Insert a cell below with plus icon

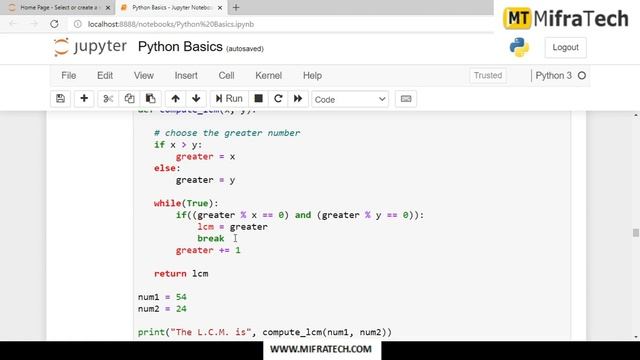[84, 99]
